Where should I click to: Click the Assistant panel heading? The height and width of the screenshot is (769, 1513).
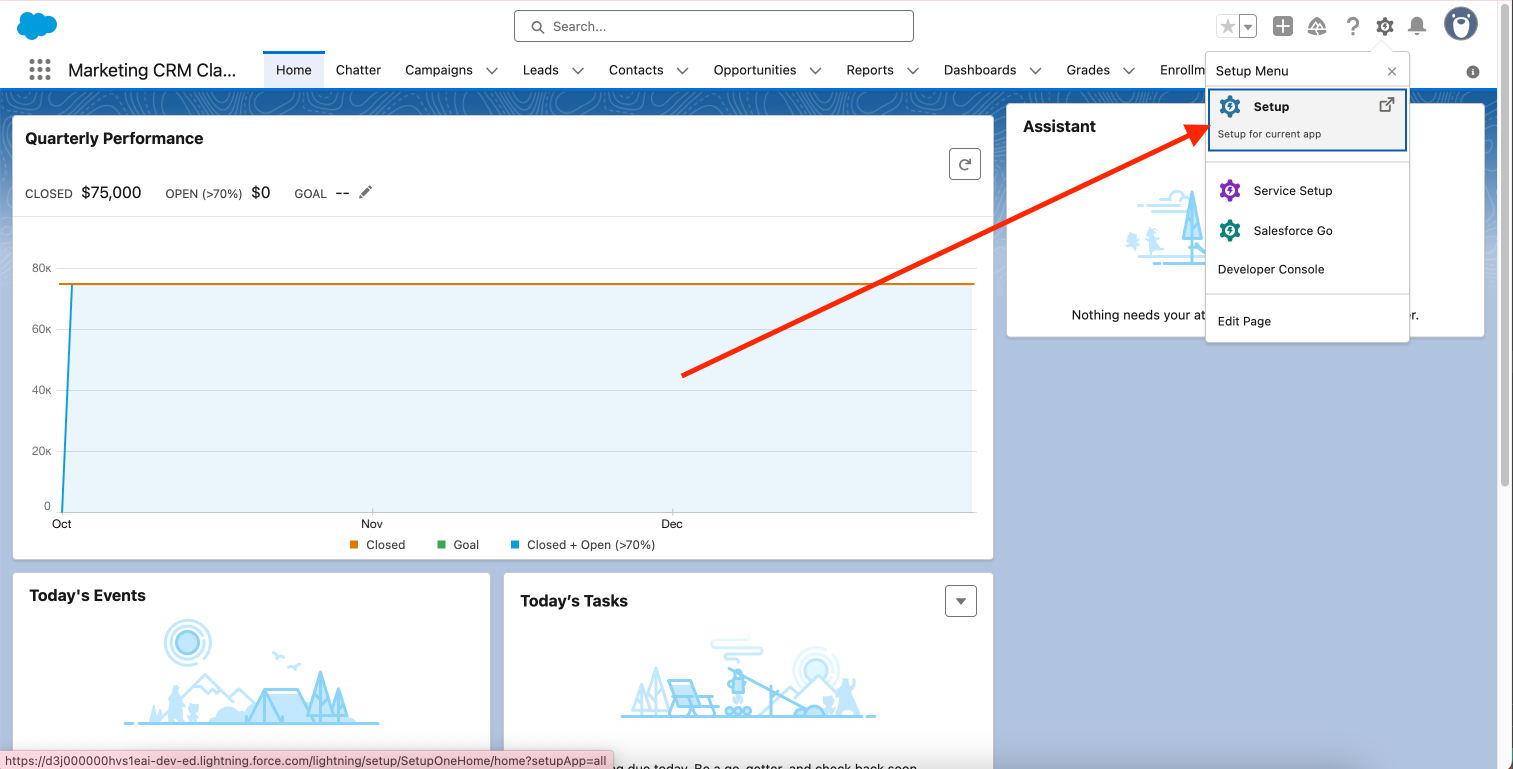[1059, 126]
